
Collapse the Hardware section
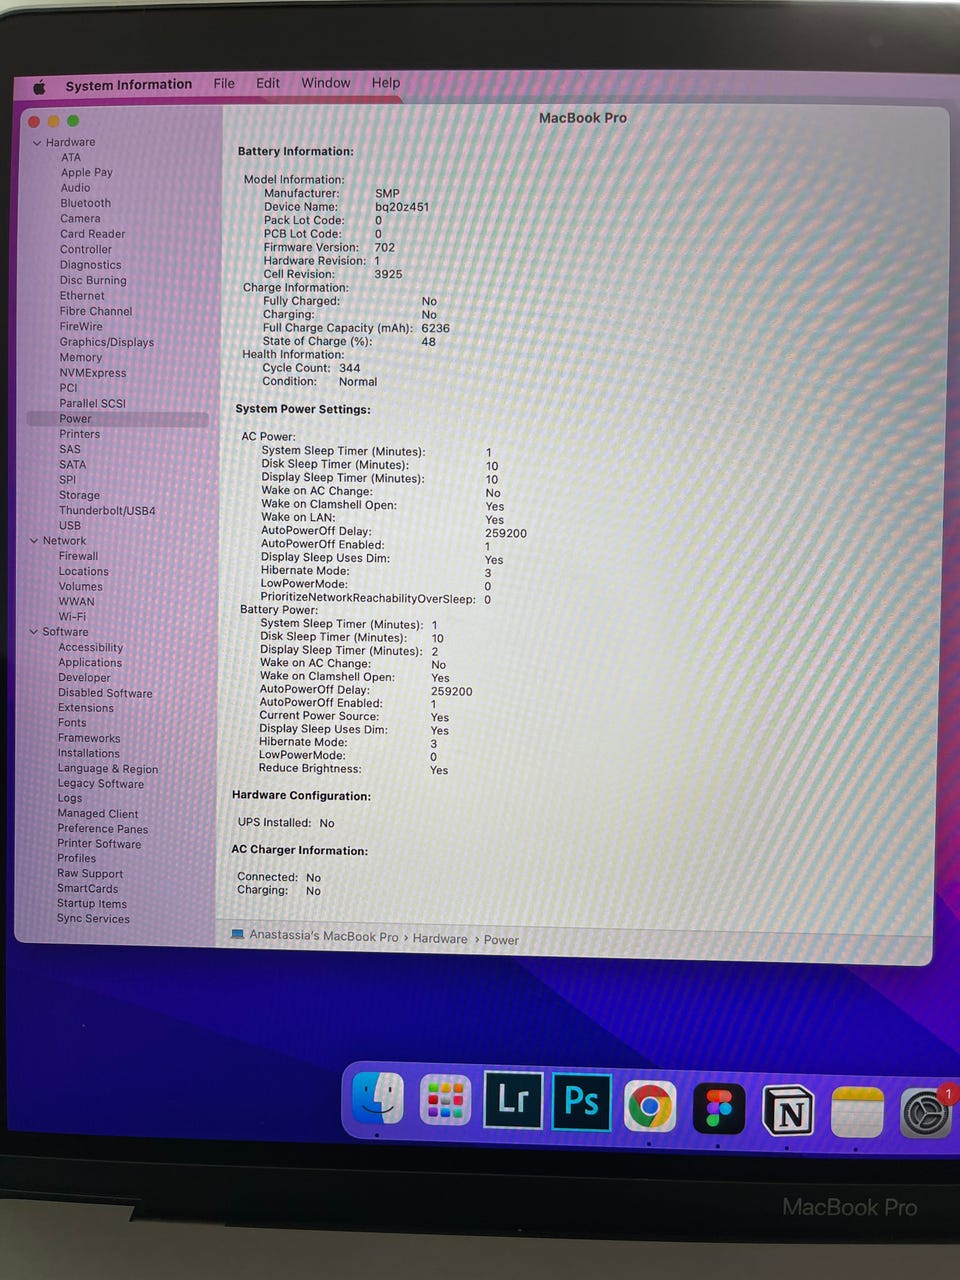point(37,143)
